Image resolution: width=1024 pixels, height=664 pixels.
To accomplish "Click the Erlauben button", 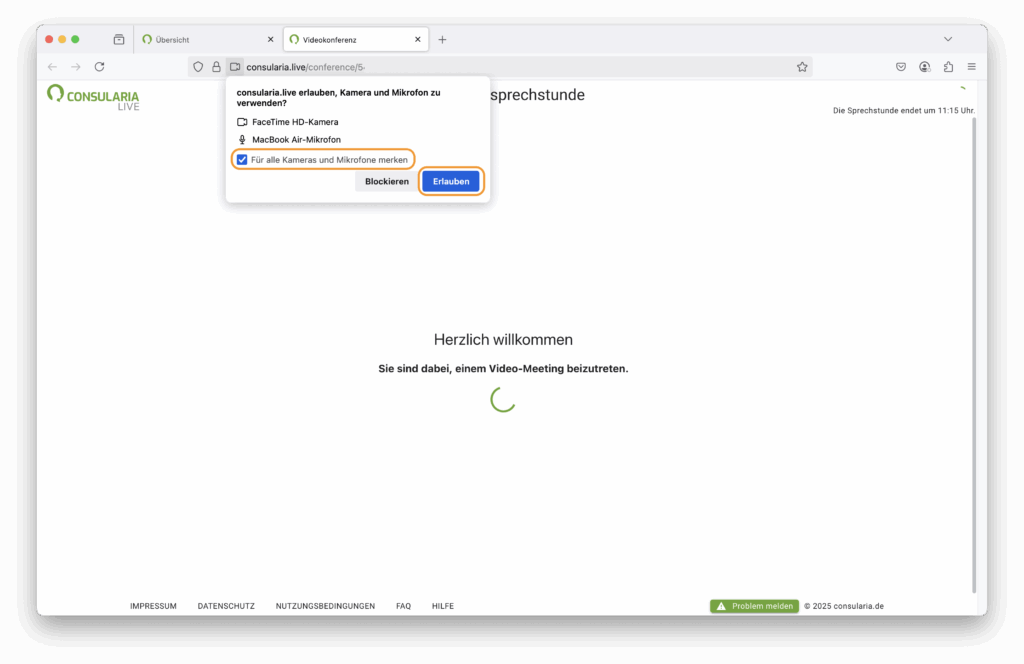I will (x=451, y=182).
